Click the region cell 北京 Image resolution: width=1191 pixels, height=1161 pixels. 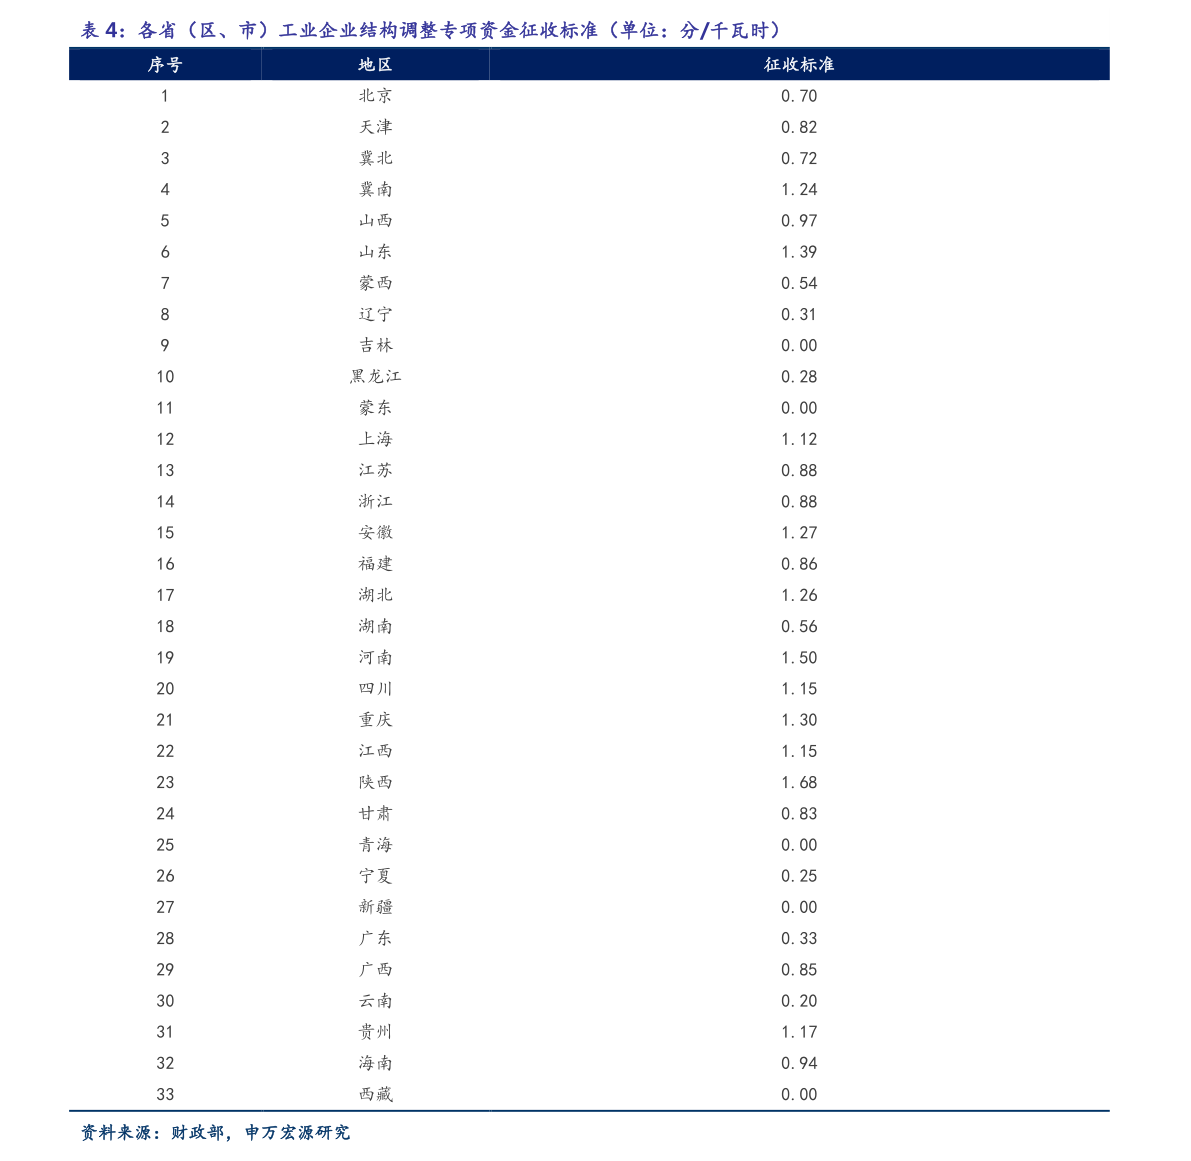pyautogui.click(x=375, y=96)
